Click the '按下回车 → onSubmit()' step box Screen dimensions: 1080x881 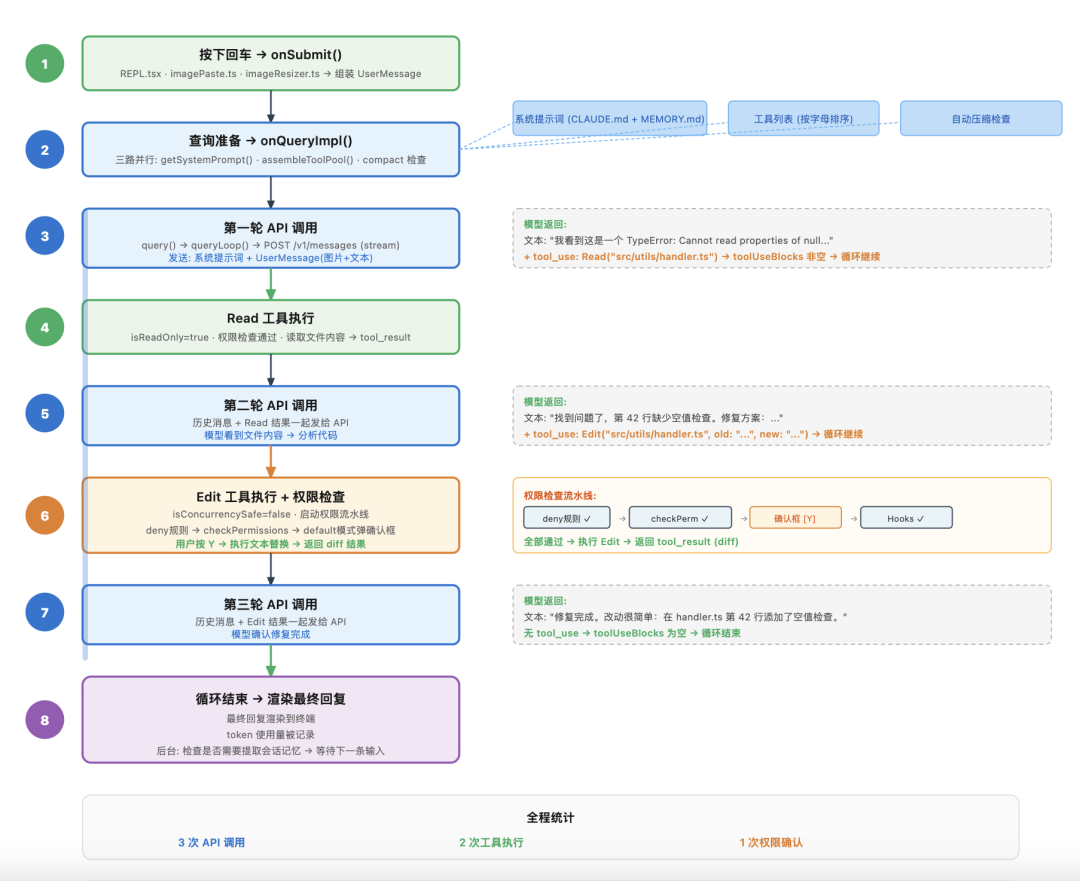270,63
